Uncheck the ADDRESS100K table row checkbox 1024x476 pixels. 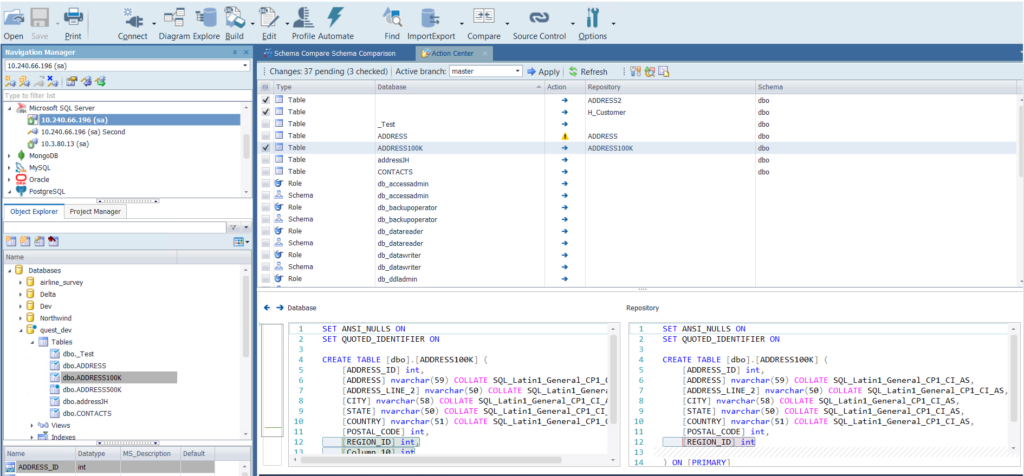coord(266,148)
